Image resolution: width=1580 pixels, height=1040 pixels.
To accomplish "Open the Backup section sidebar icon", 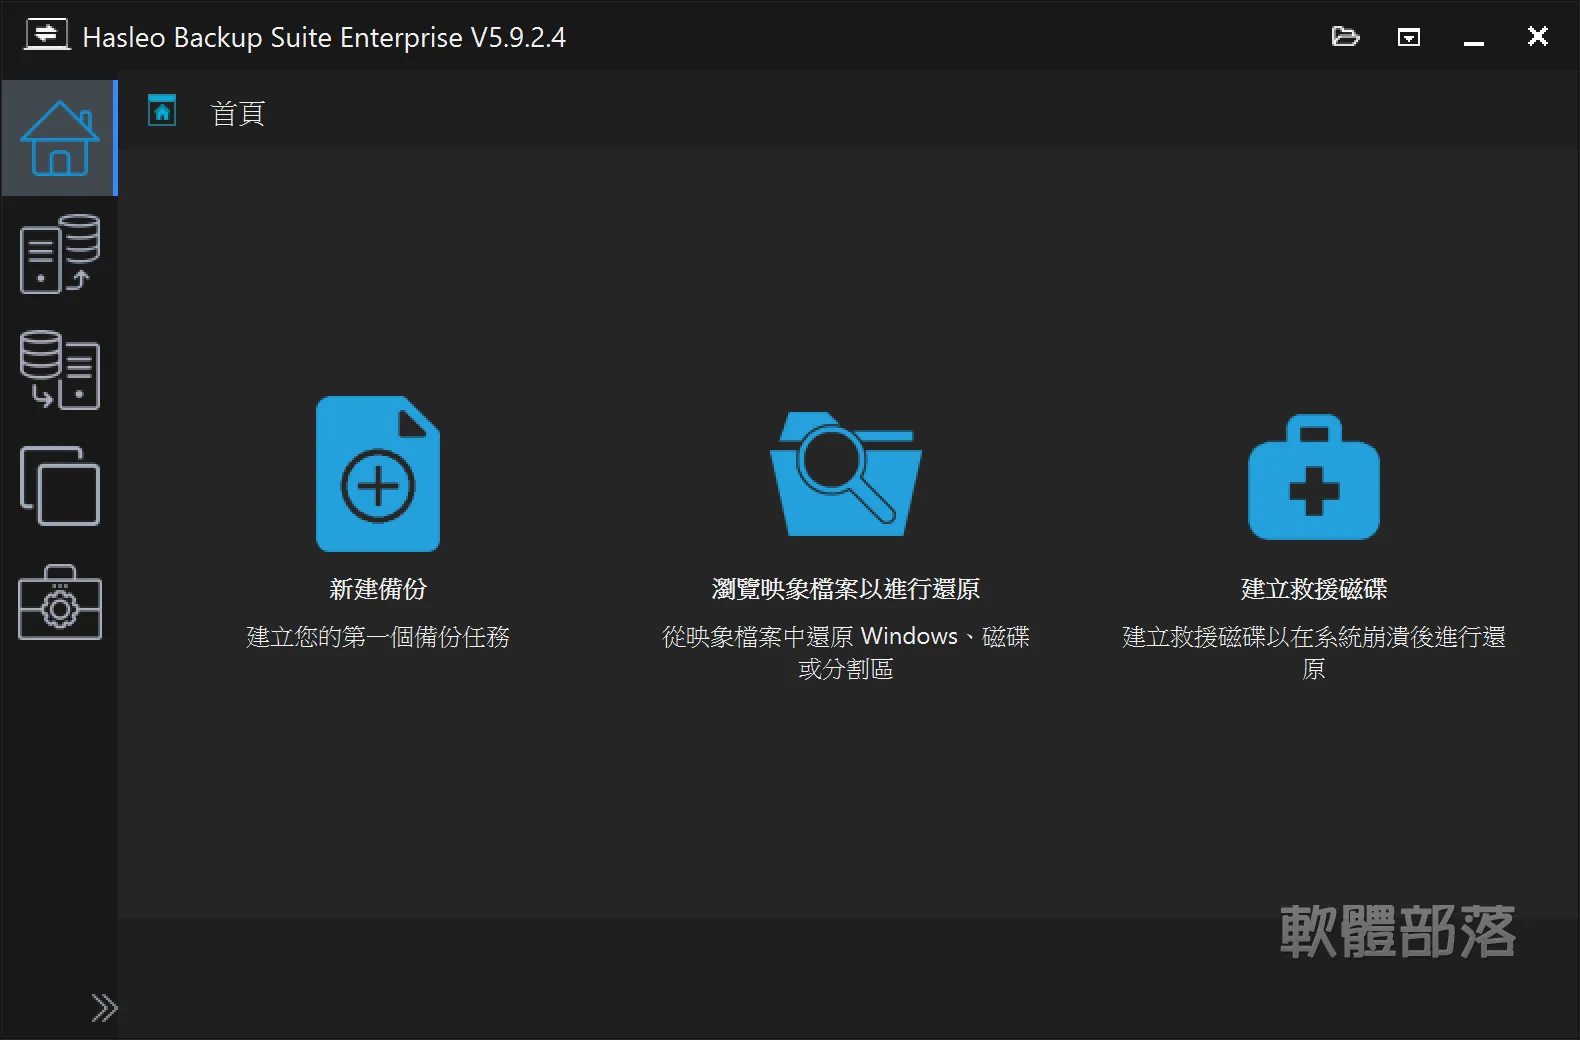I will 59,254.
